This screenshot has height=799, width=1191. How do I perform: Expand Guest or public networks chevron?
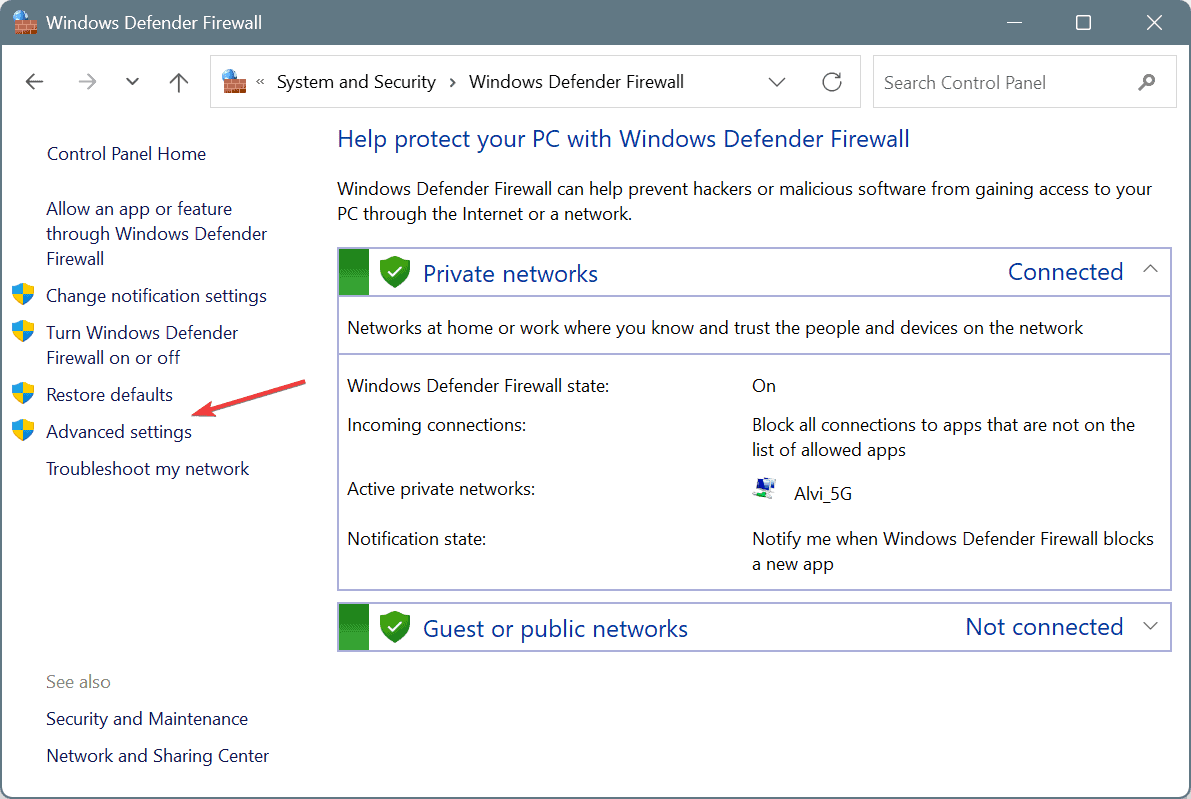[x=1151, y=626]
